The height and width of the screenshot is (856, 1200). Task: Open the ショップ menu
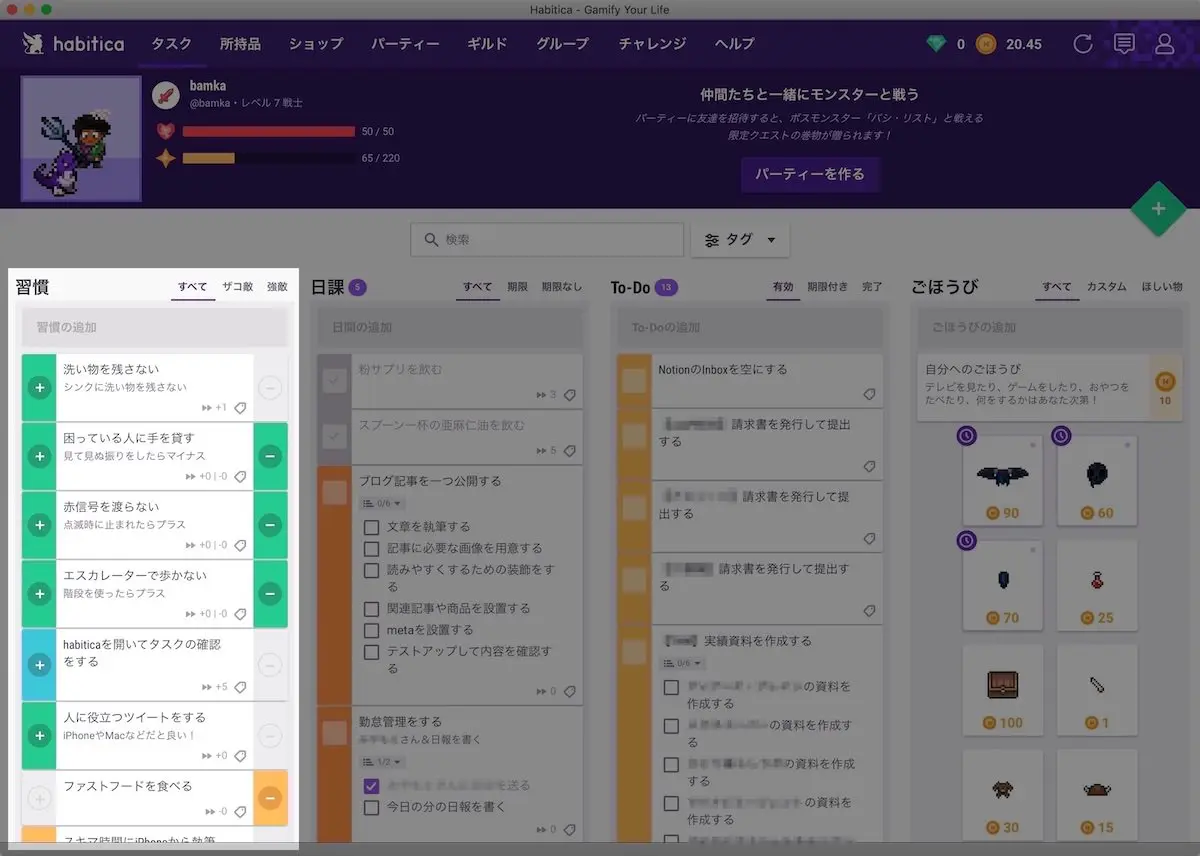[316, 44]
